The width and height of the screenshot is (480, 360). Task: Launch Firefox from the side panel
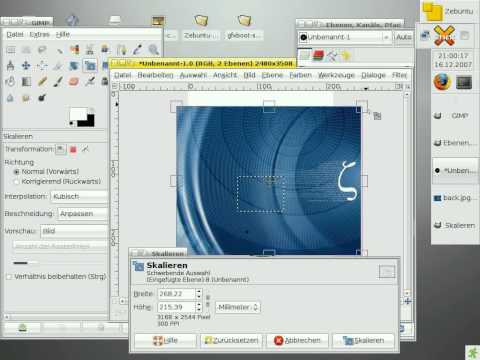[x=442, y=82]
